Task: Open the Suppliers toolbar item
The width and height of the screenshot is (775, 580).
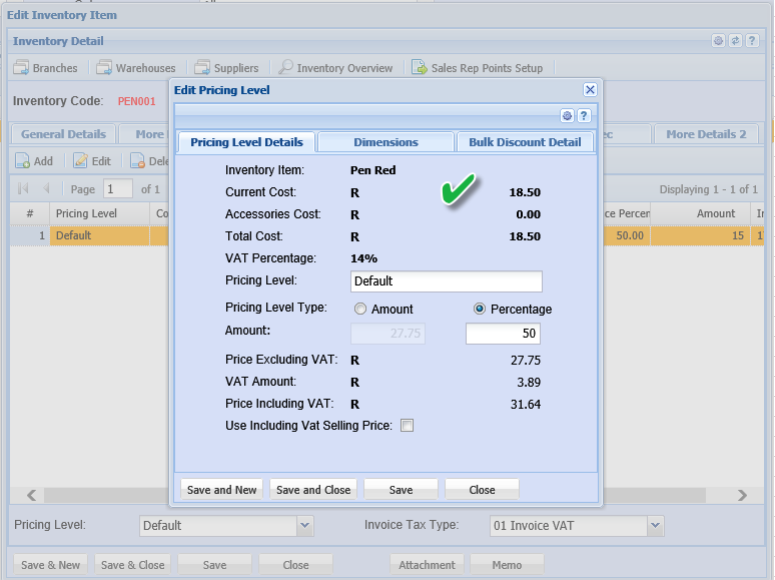Action: (x=226, y=68)
